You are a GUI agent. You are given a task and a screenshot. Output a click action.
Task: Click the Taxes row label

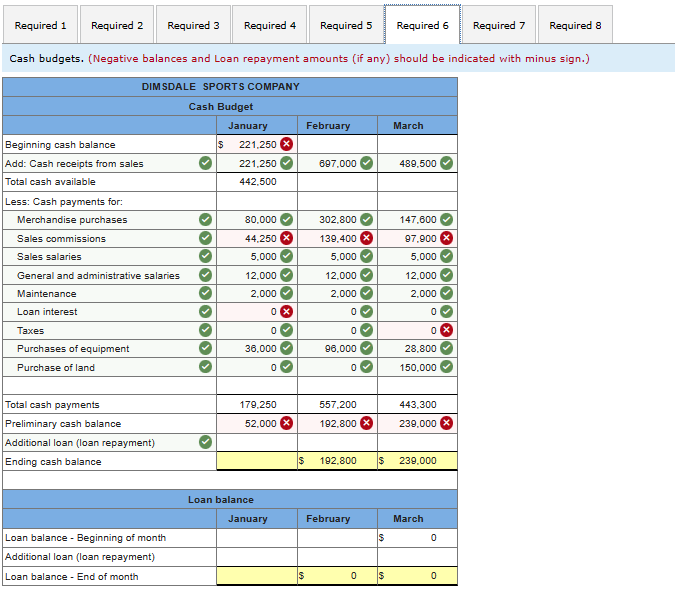[x=31, y=330]
